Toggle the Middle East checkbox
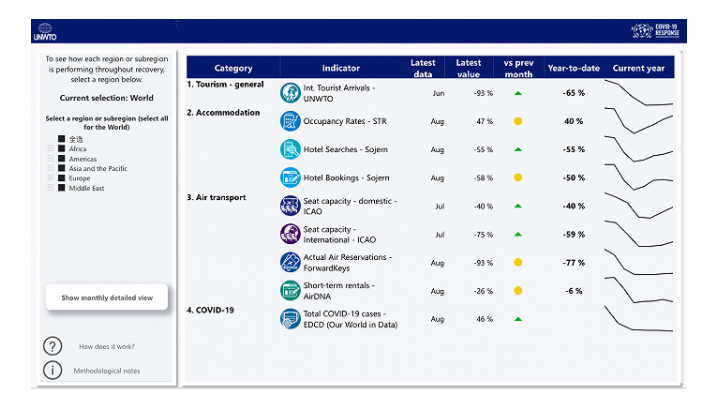The height and width of the screenshot is (402, 711). click(x=62, y=188)
